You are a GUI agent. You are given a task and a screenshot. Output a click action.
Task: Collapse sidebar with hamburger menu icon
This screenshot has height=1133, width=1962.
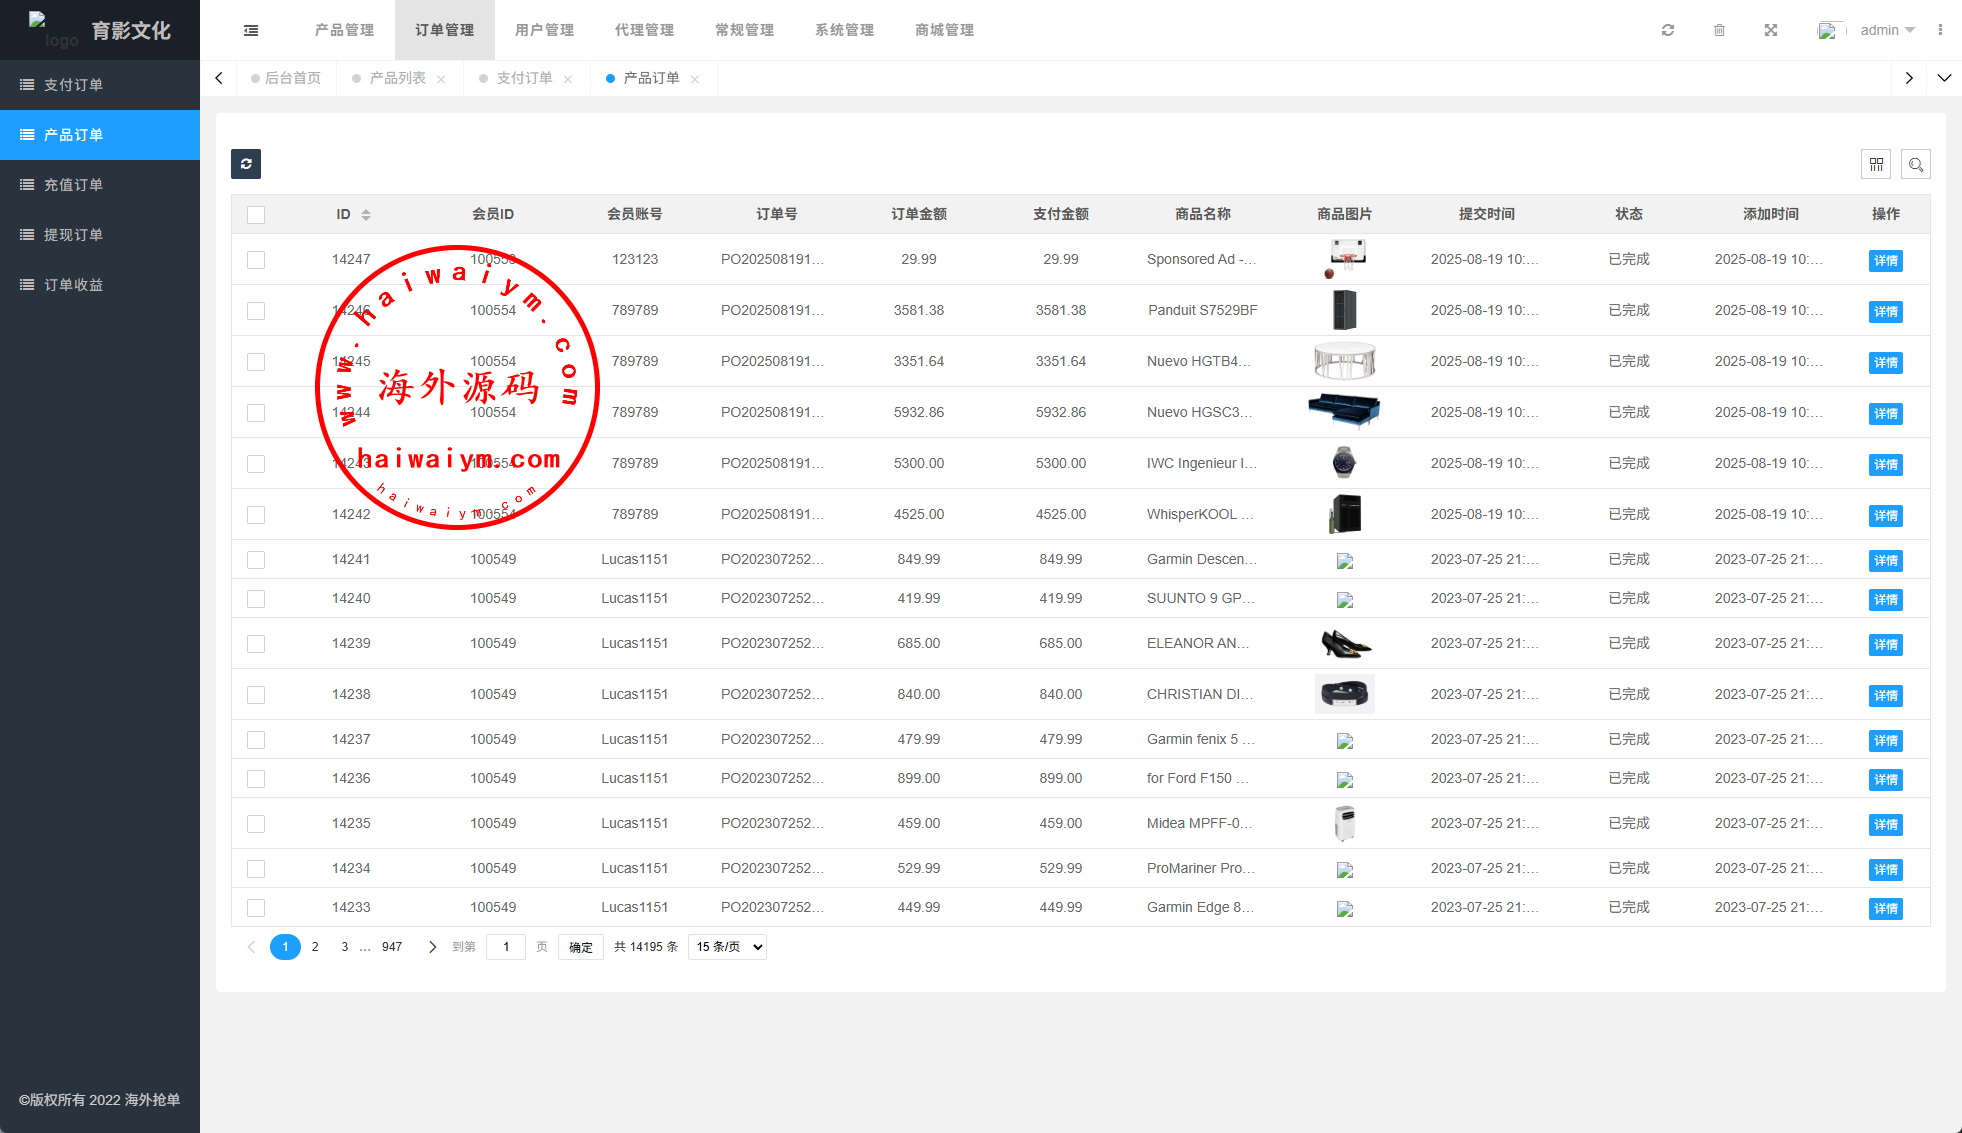251,30
